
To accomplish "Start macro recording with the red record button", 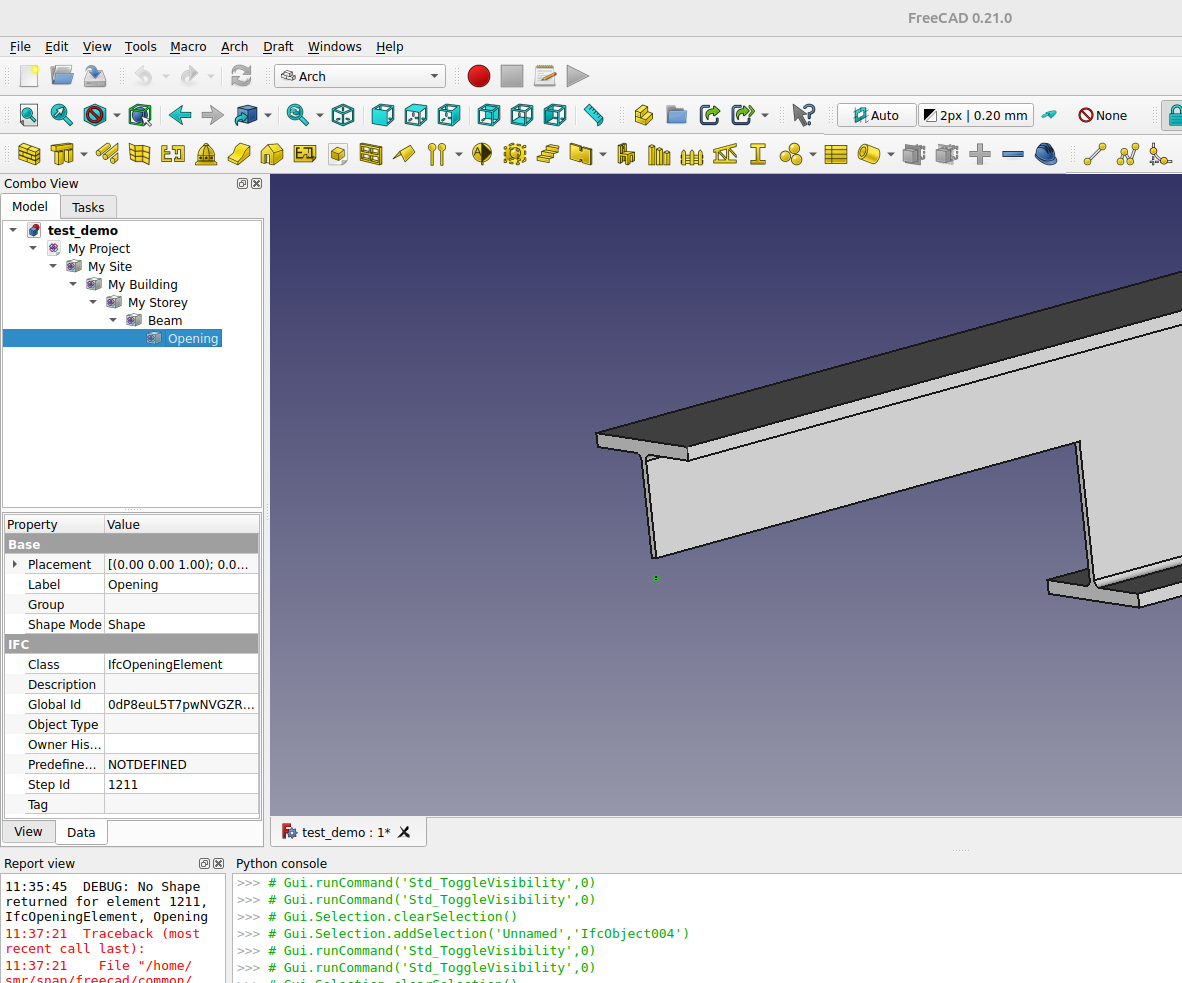I will pos(478,76).
